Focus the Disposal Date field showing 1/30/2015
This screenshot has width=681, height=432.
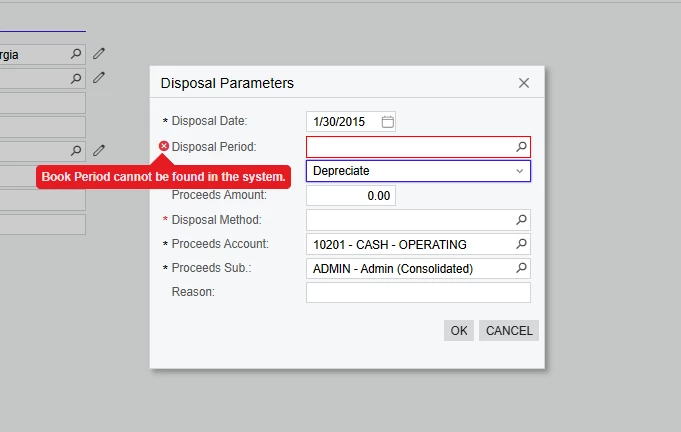click(342, 122)
